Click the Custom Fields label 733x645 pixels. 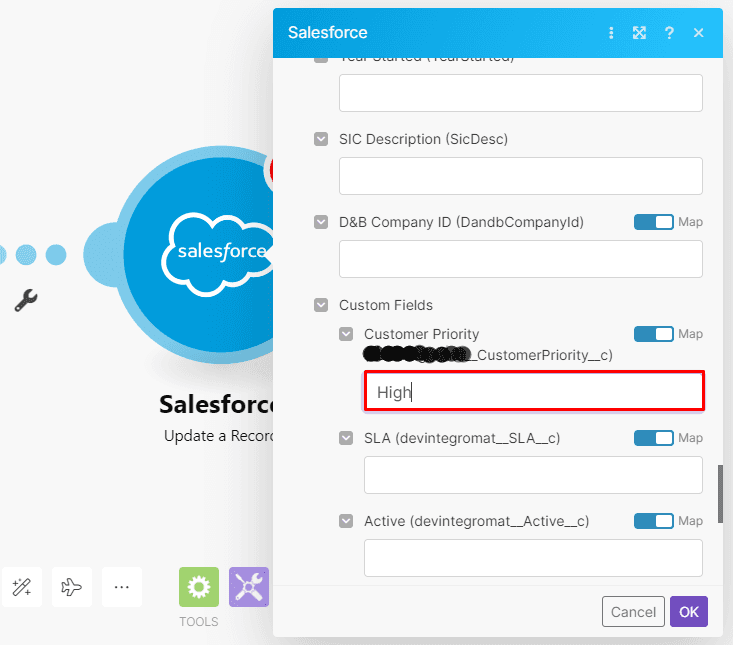click(x=386, y=305)
